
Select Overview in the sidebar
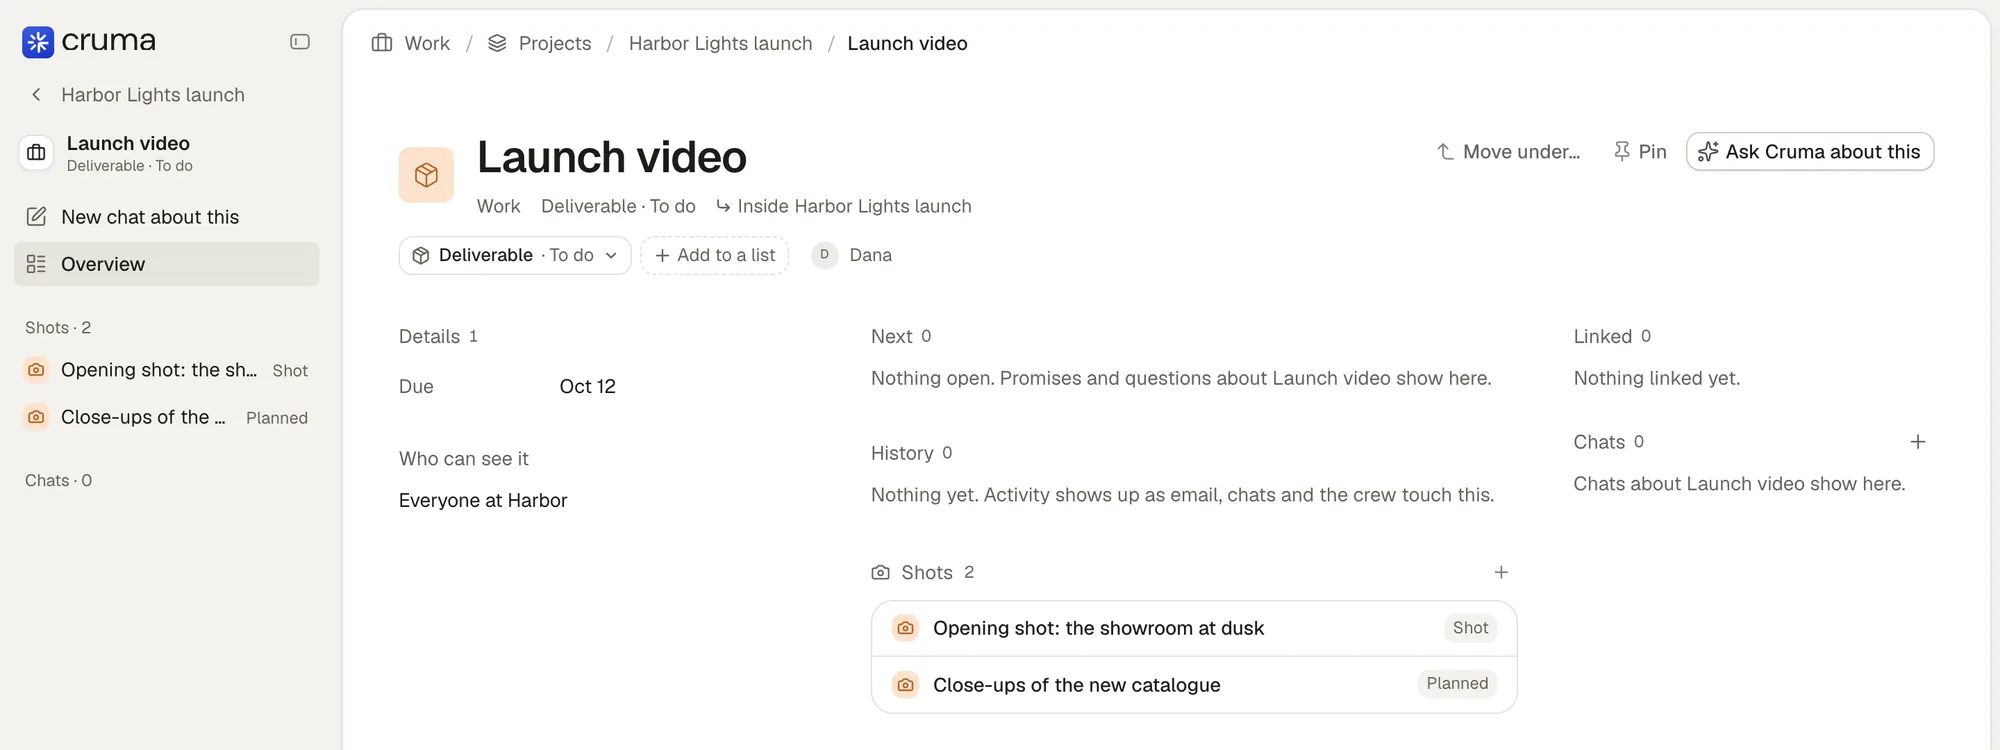[167, 264]
